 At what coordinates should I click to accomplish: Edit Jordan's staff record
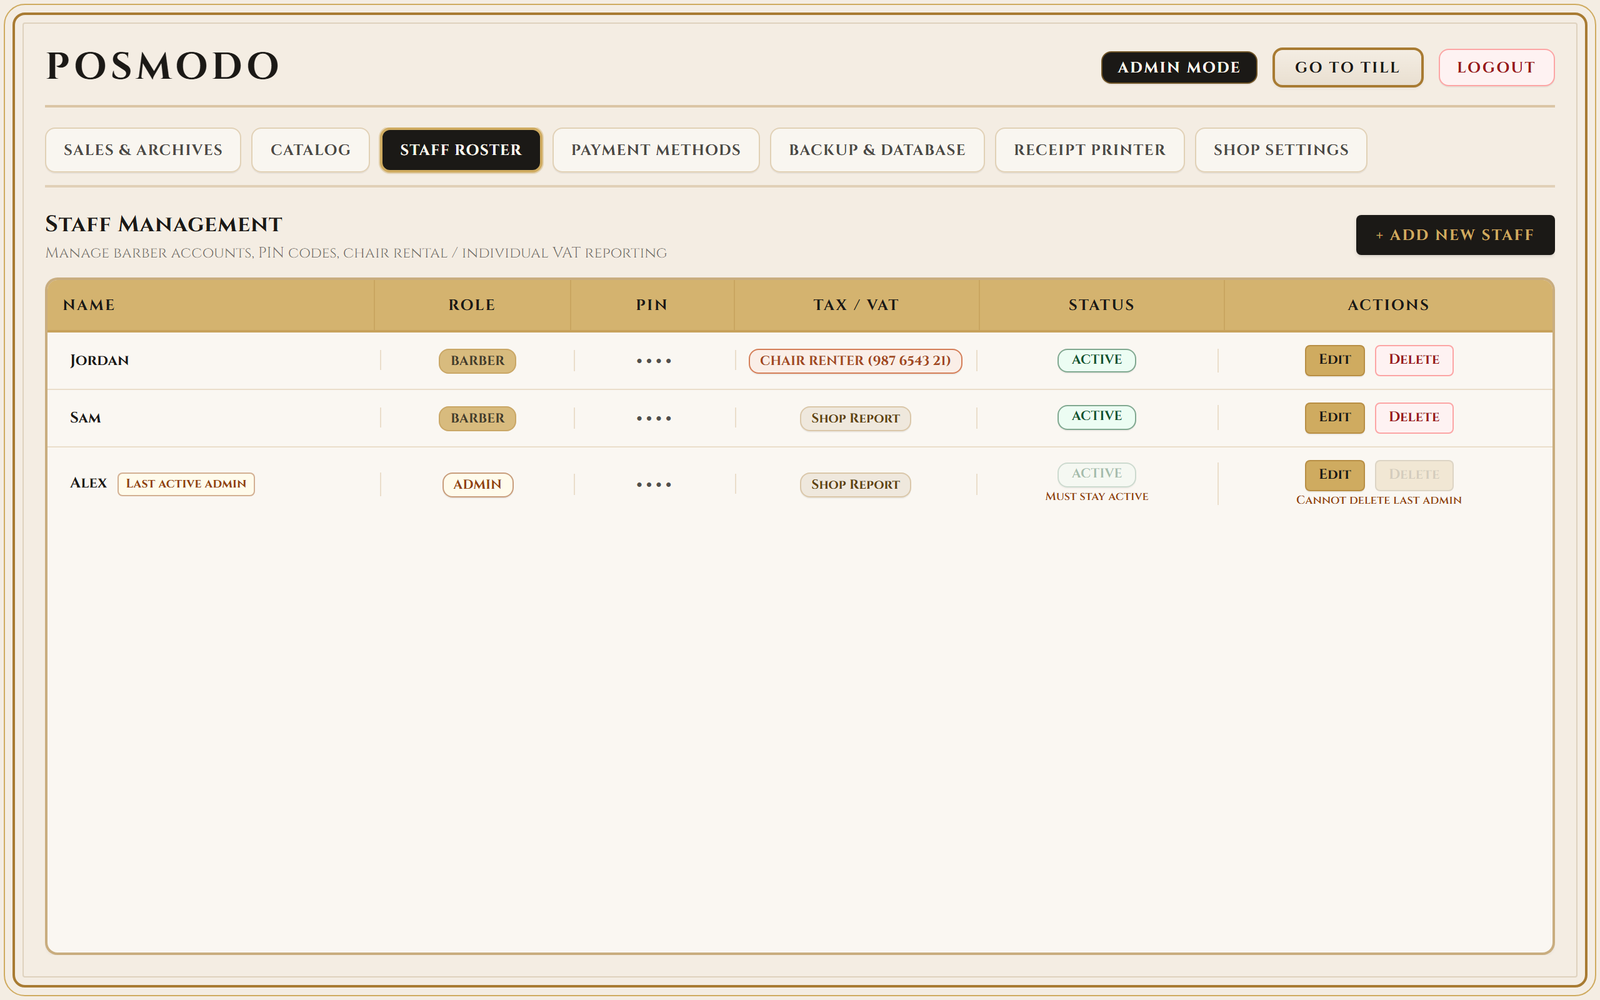pyautogui.click(x=1334, y=360)
